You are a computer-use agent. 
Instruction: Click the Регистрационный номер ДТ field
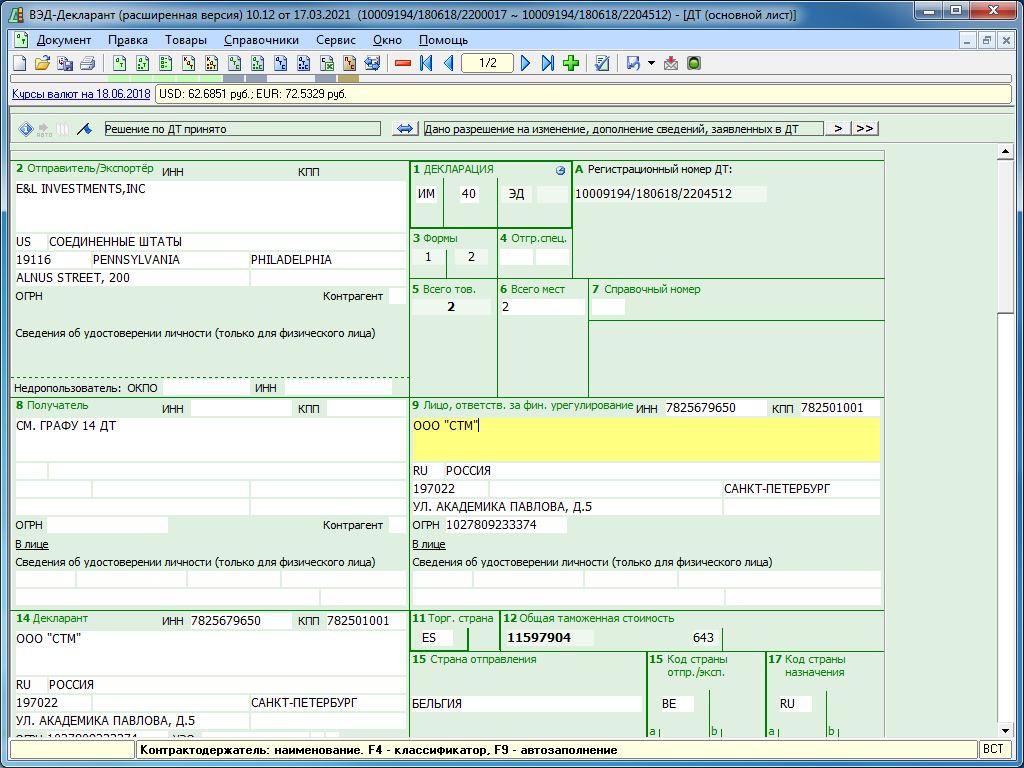coord(670,194)
